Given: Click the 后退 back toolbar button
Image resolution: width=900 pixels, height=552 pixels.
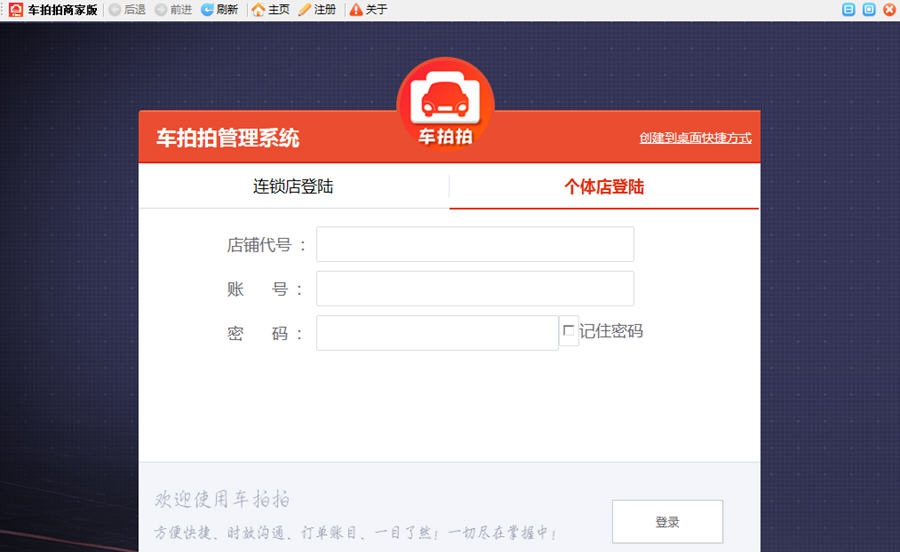Looking at the screenshot, I should [127, 9].
